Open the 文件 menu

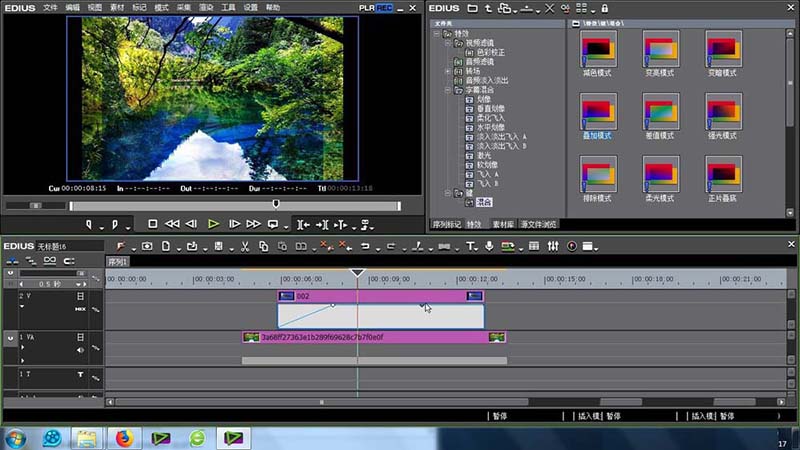click(x=50, y=7)
